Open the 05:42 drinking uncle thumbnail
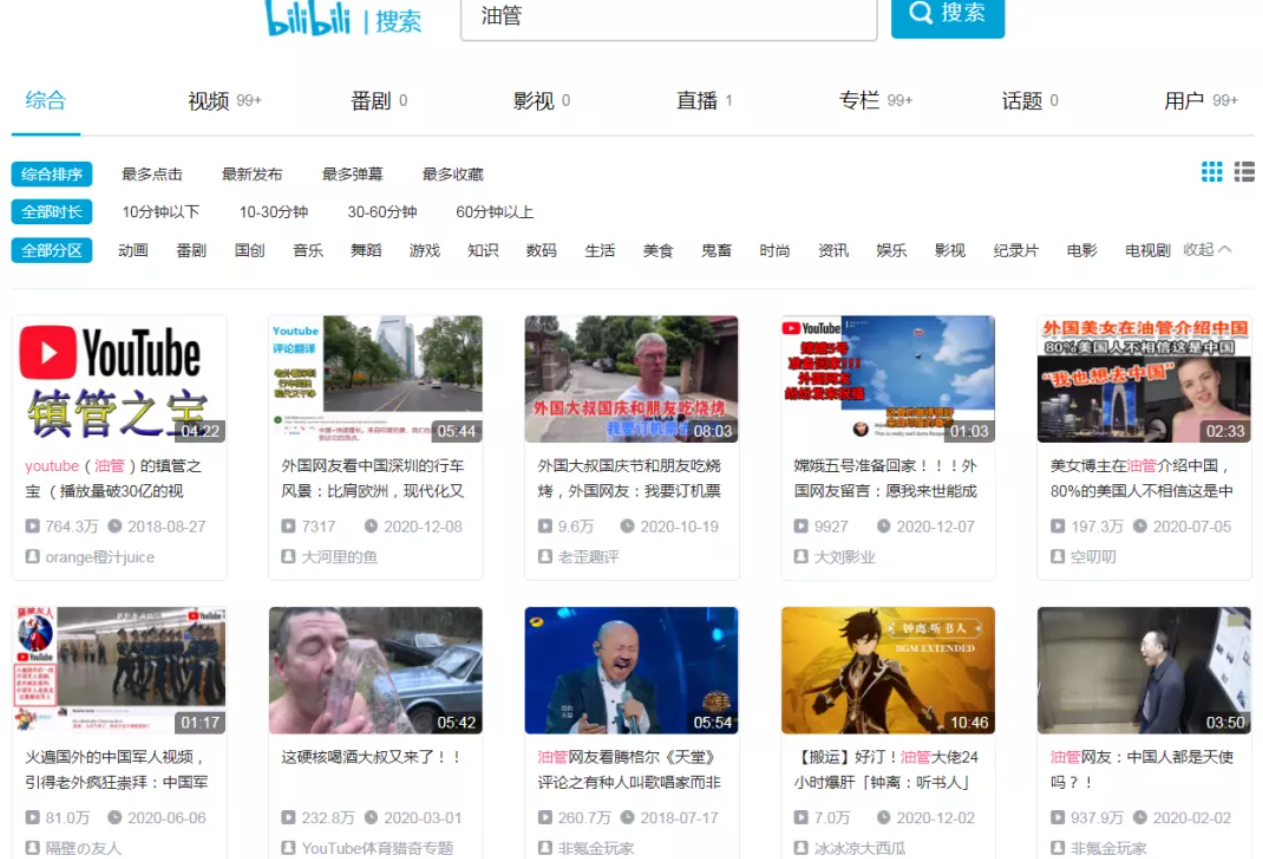Image resolution: width=1263 pixels, height=859 pixels. click(x=375, y=670)
